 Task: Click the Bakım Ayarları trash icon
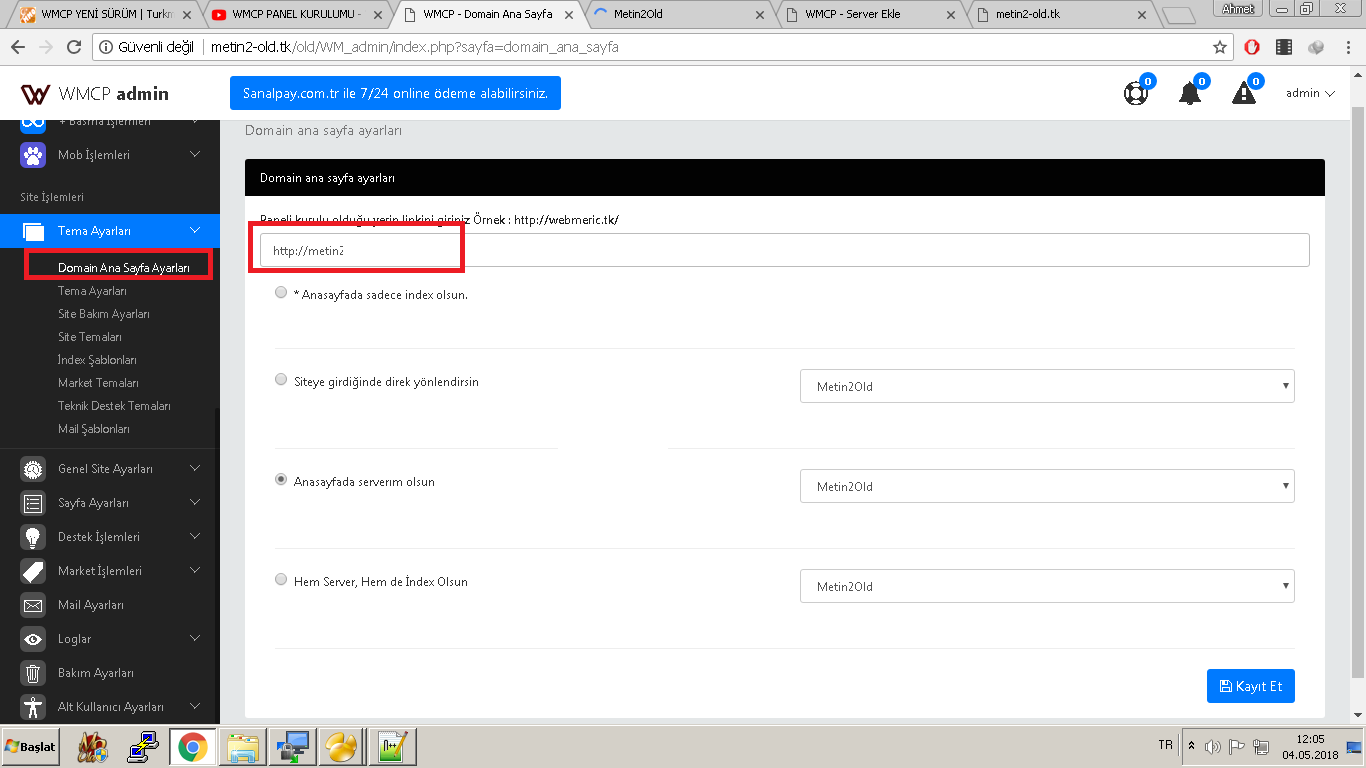(x=33, y=673)
